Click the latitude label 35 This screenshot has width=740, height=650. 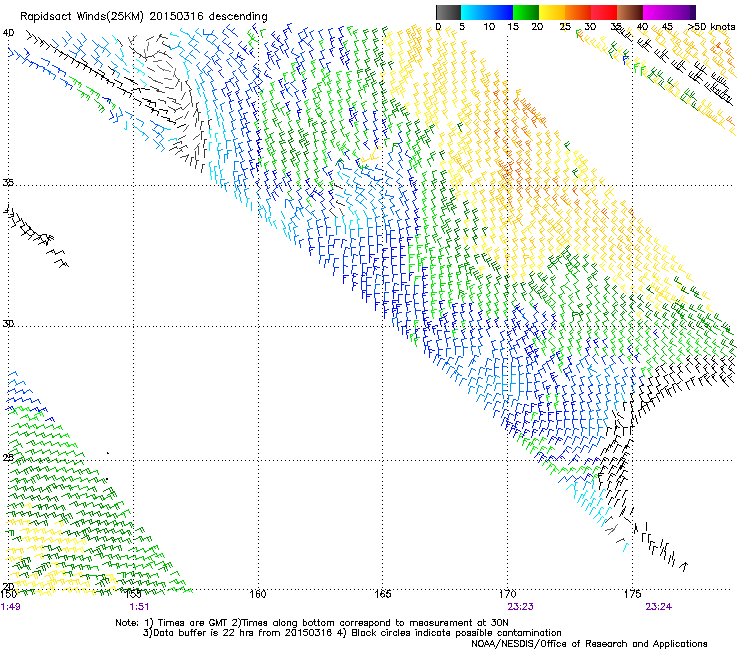tap(8, 182)
